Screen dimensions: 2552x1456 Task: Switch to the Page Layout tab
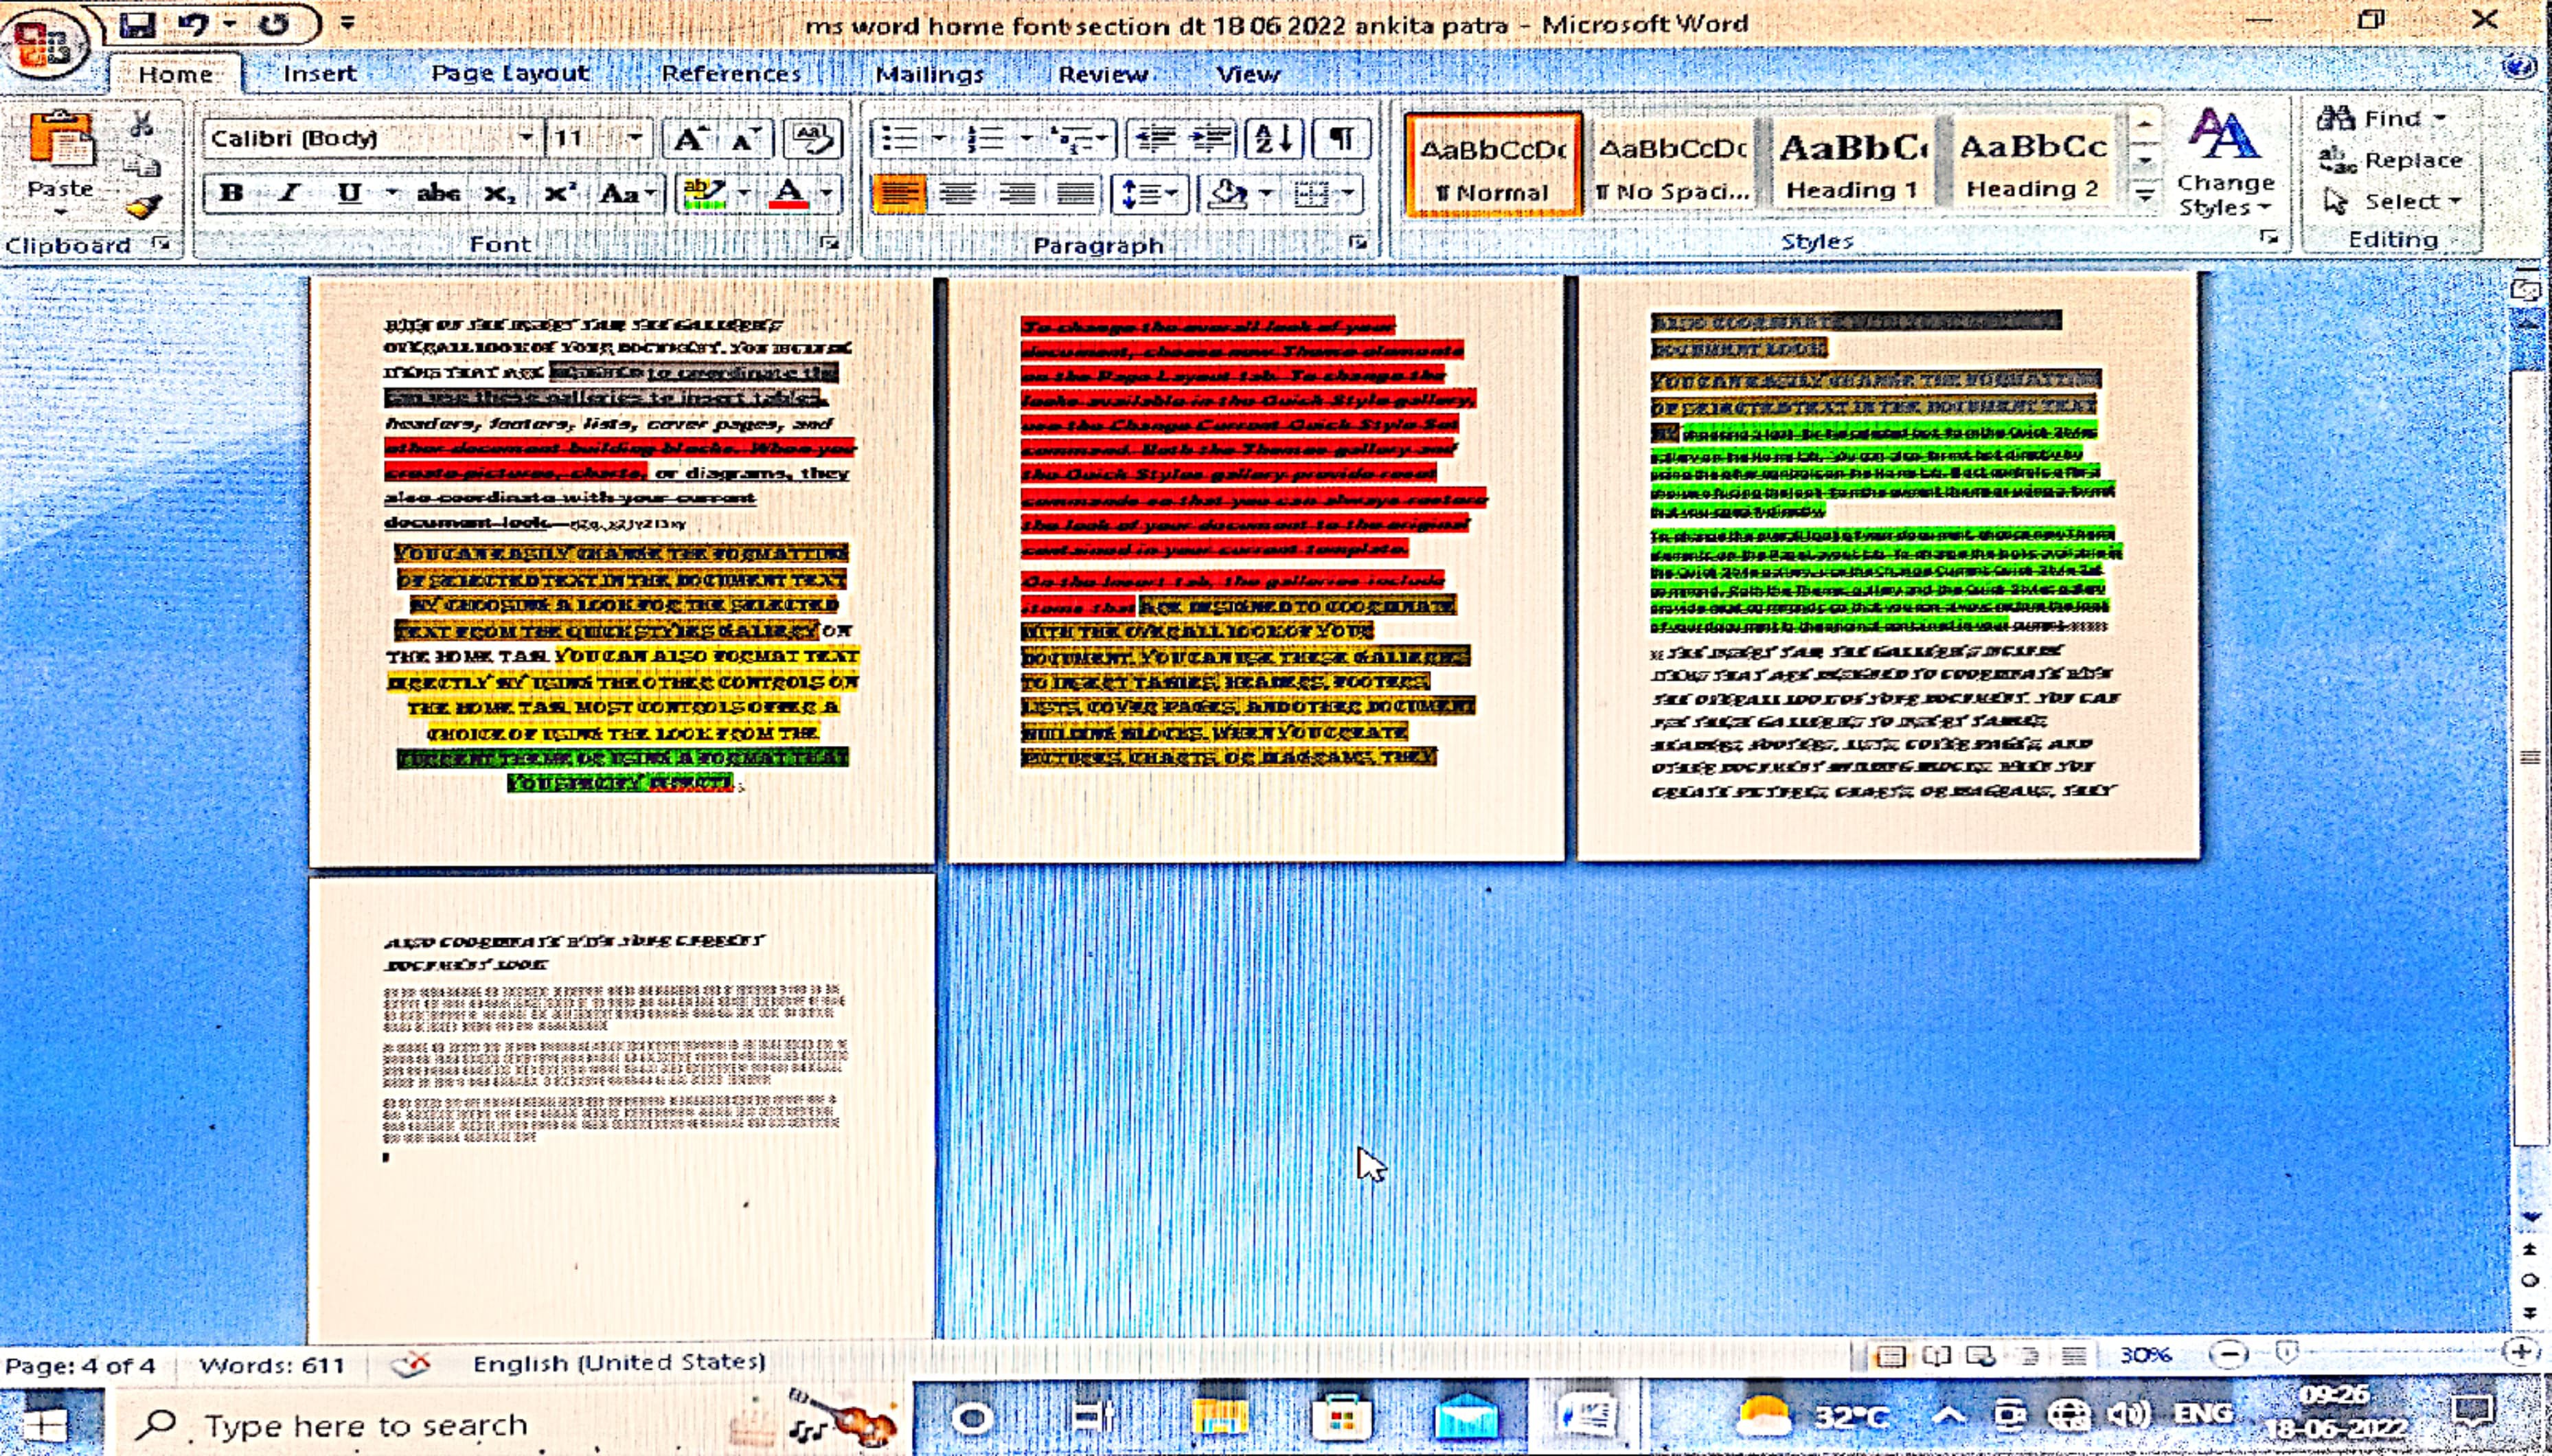pos(509,74)
